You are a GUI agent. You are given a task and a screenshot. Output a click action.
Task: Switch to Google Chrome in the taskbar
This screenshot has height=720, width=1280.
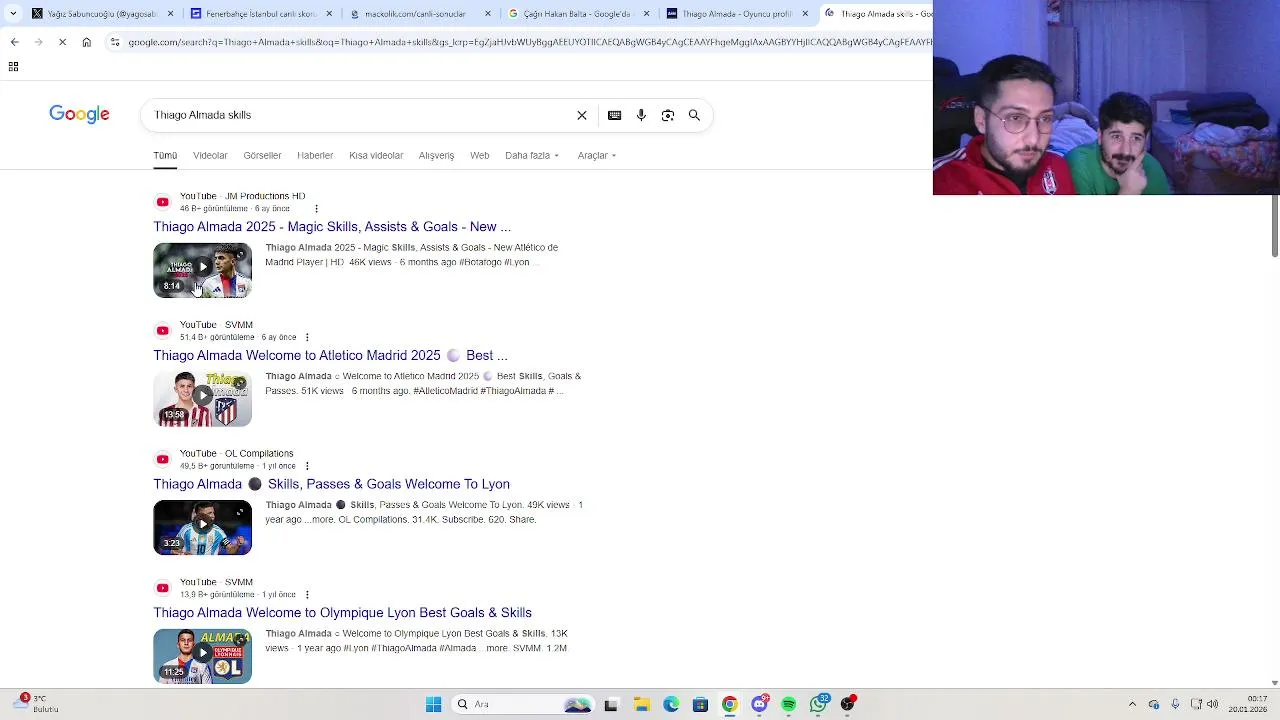pos(730,705)
